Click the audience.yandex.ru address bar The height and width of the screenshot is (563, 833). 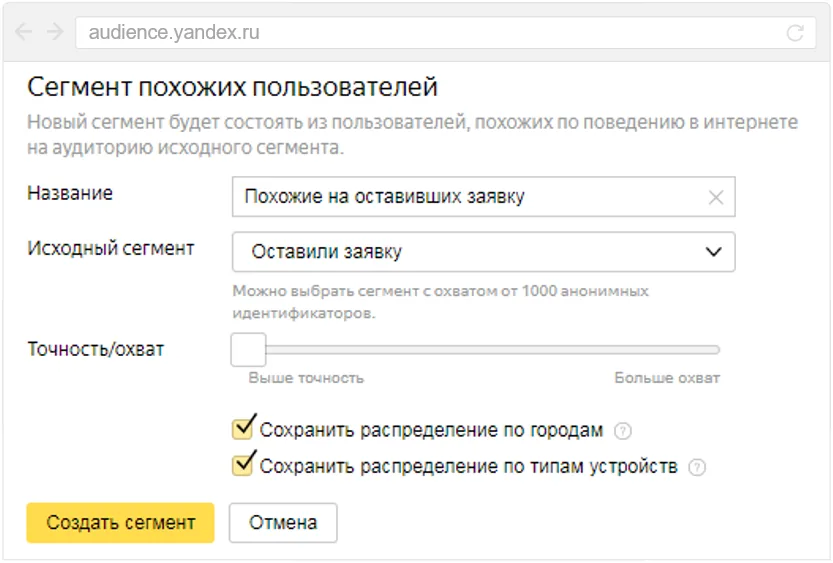point(445,32)
